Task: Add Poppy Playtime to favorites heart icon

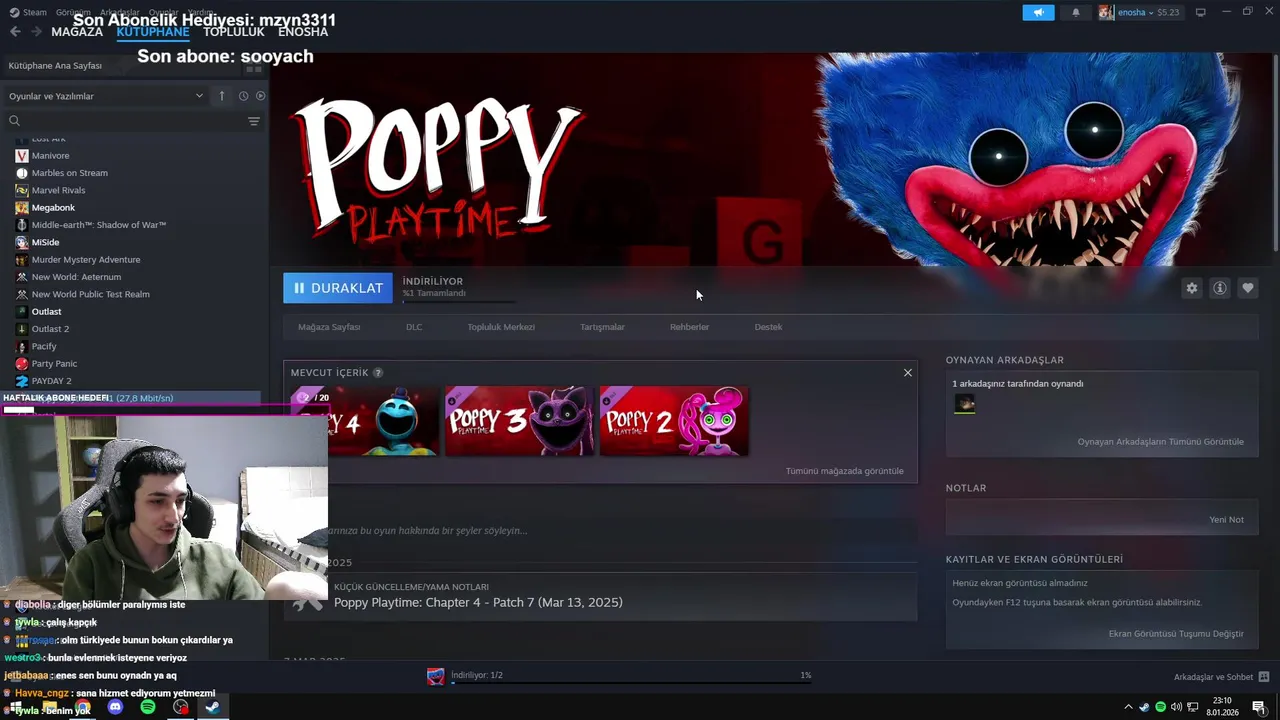Action: click(x=1248, y=288)
